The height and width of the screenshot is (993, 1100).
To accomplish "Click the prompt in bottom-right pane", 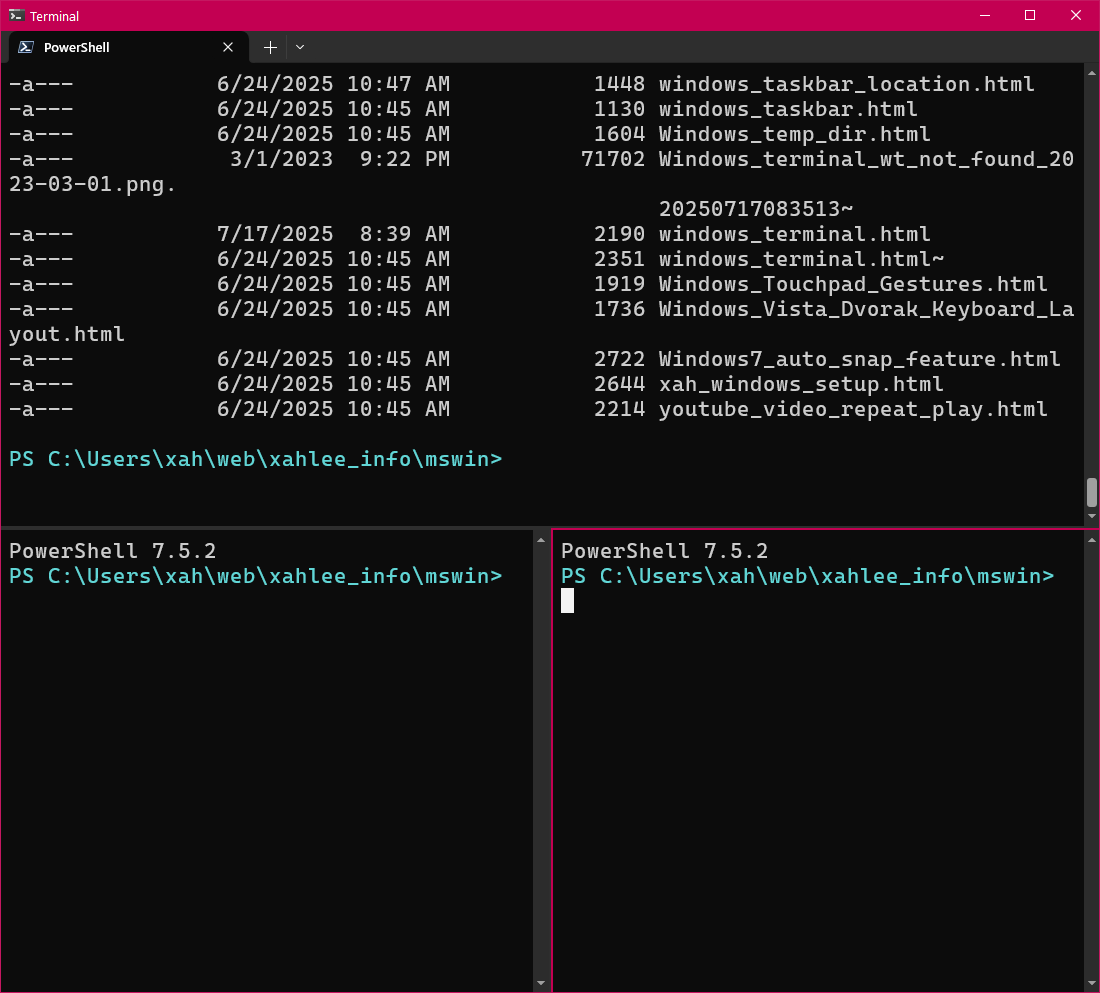I will (807, 576).
